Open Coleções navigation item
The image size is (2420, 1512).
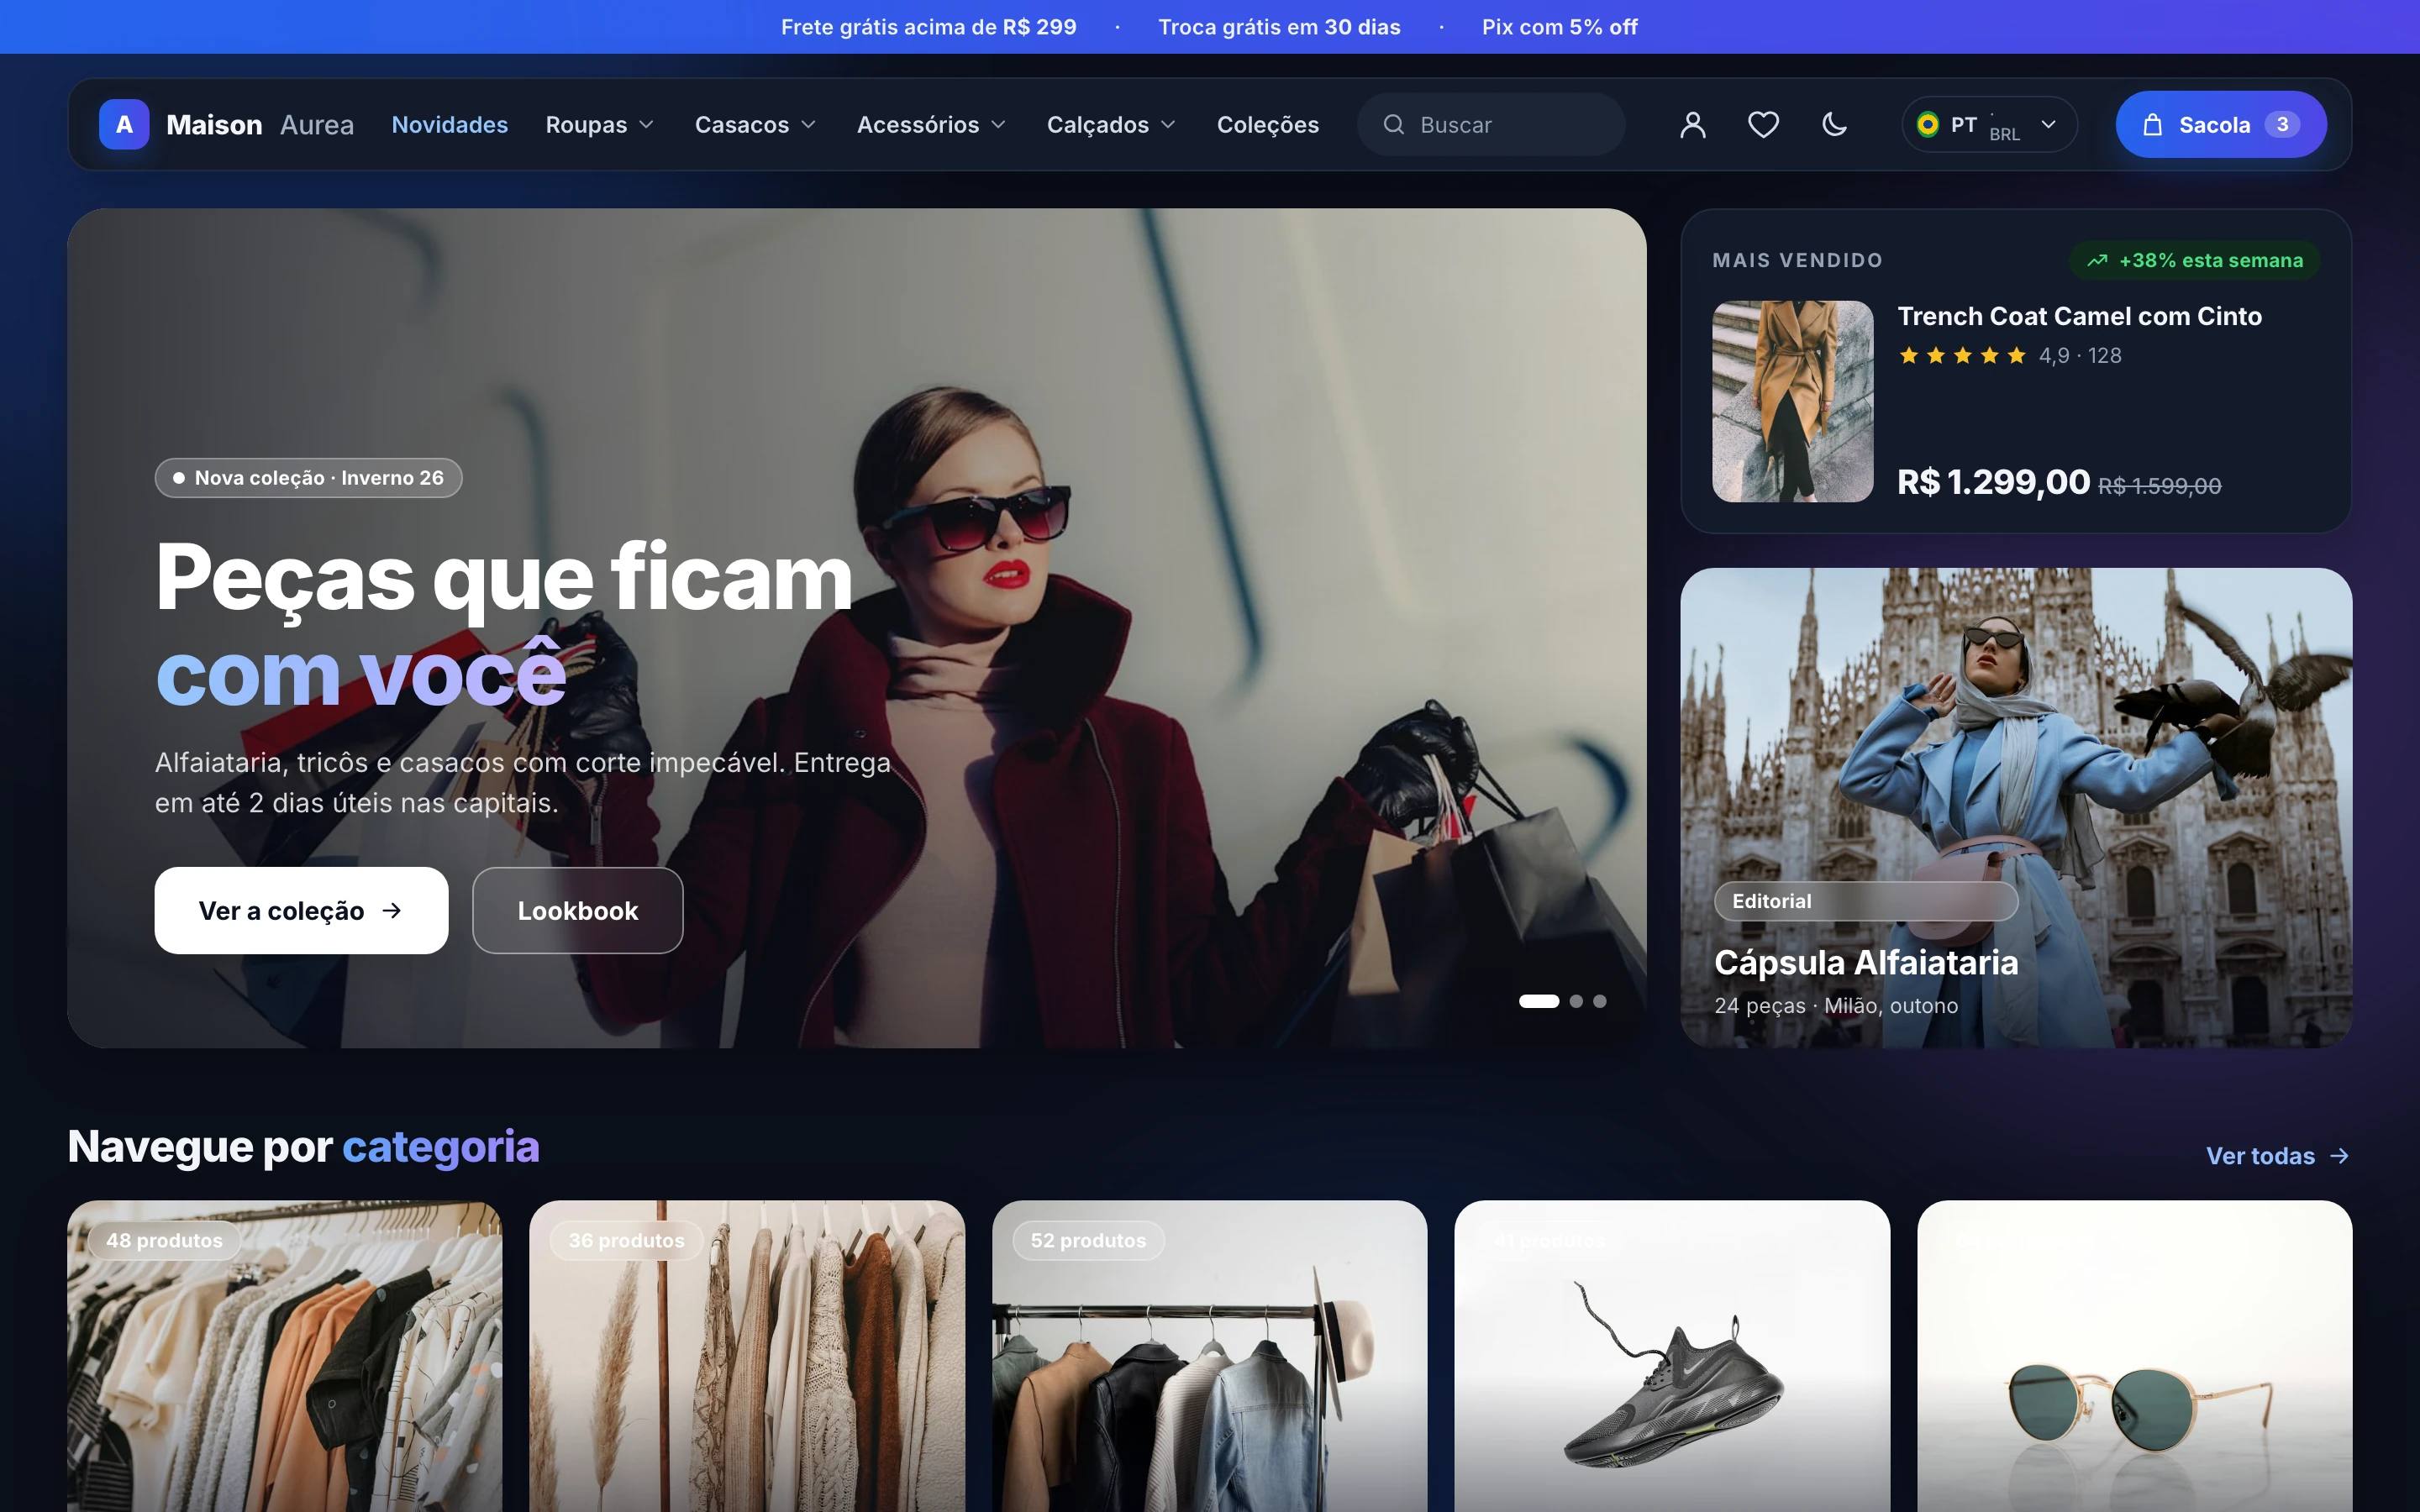(x=1267, y=125)
